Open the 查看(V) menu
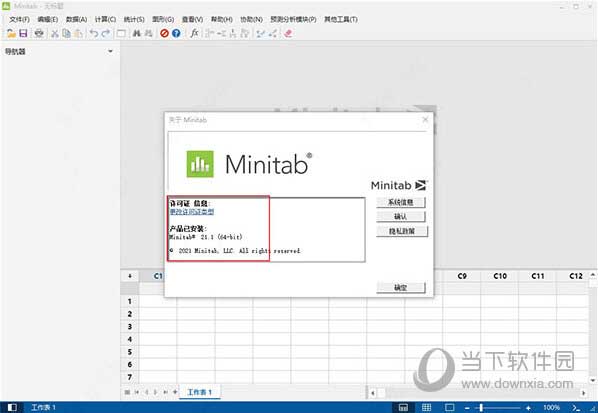This screenshot has width=598, height=413. (192, 19)
